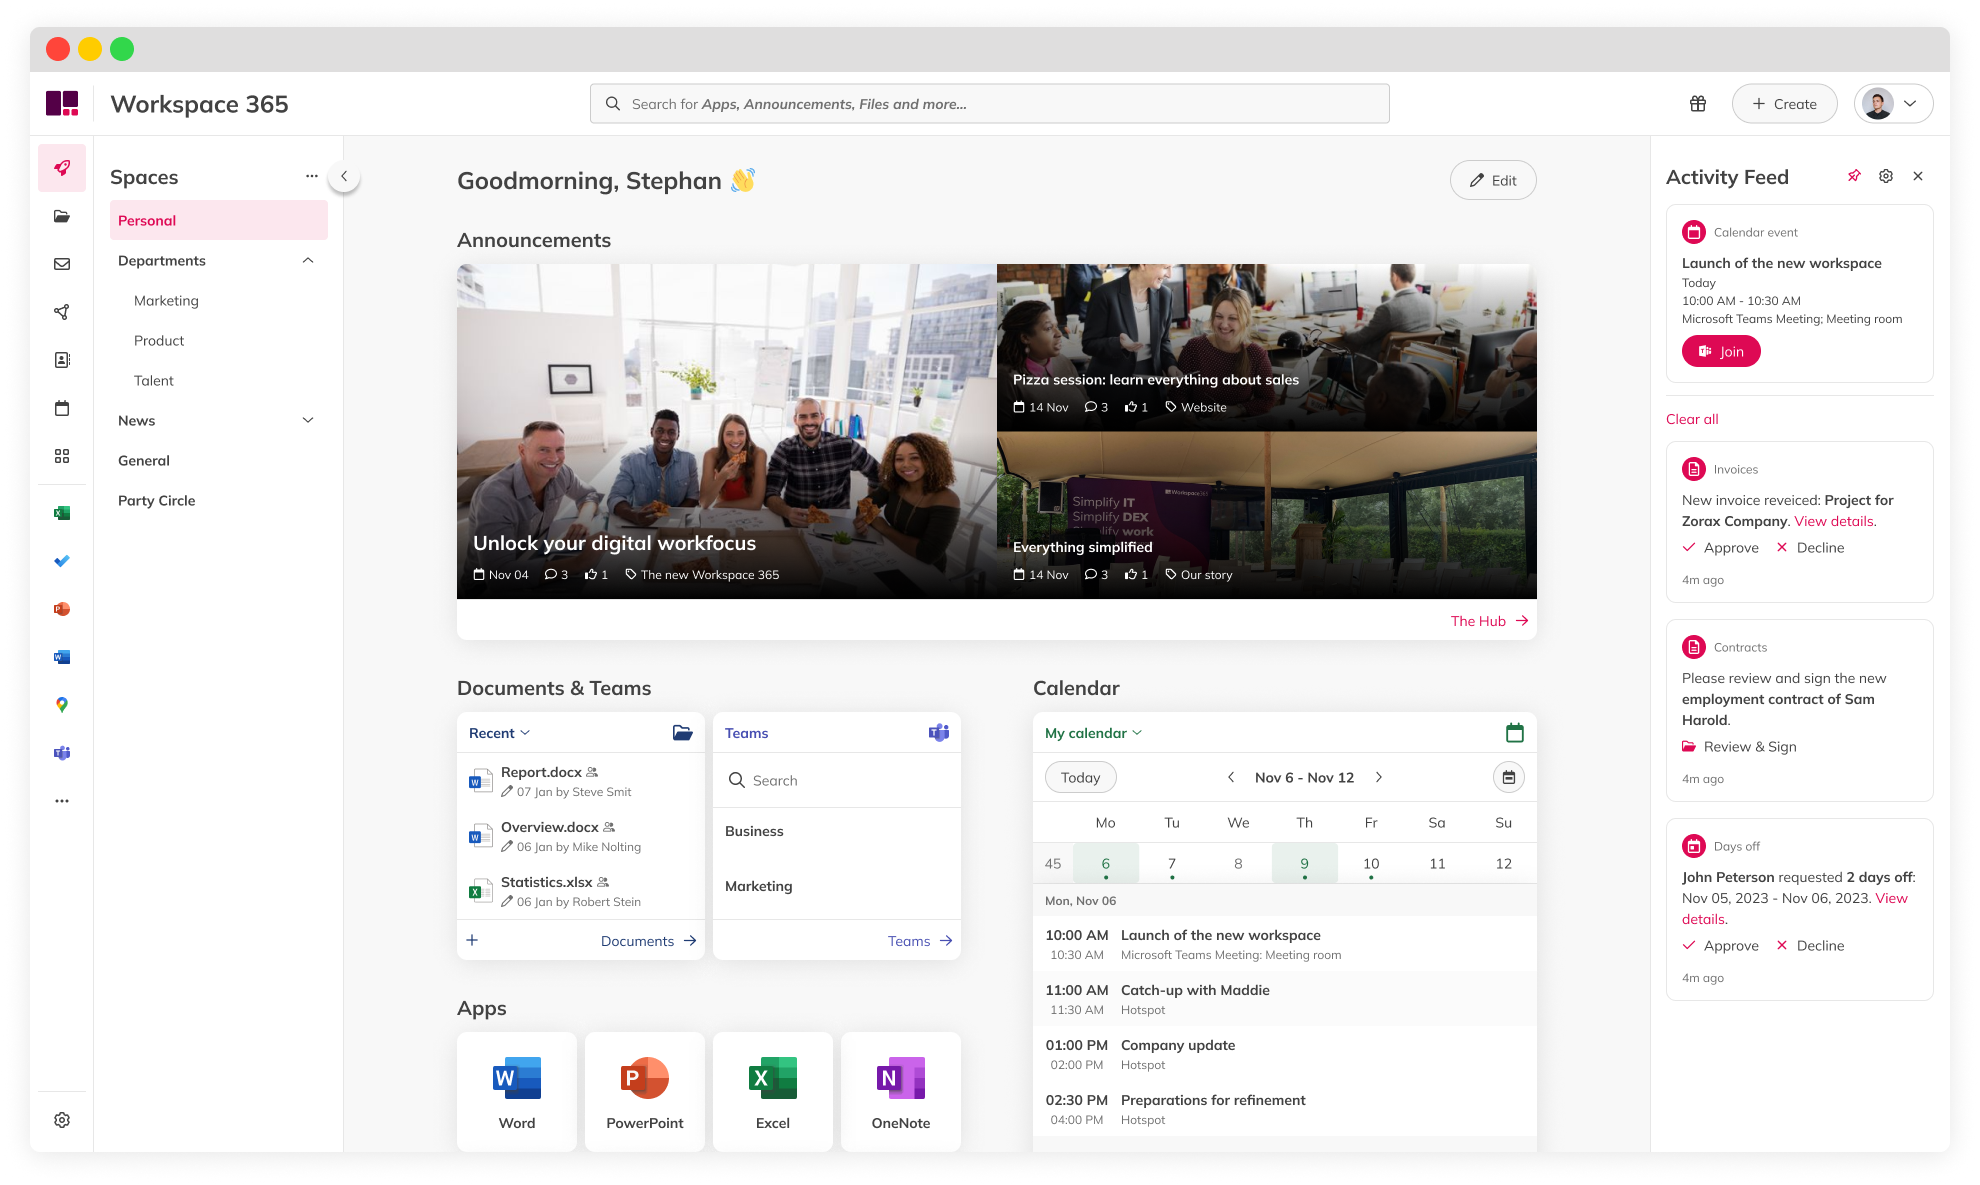Unpin the Activity Feed panel
Screen dimensions: 1980x1185
click(x=1854, y=175)
